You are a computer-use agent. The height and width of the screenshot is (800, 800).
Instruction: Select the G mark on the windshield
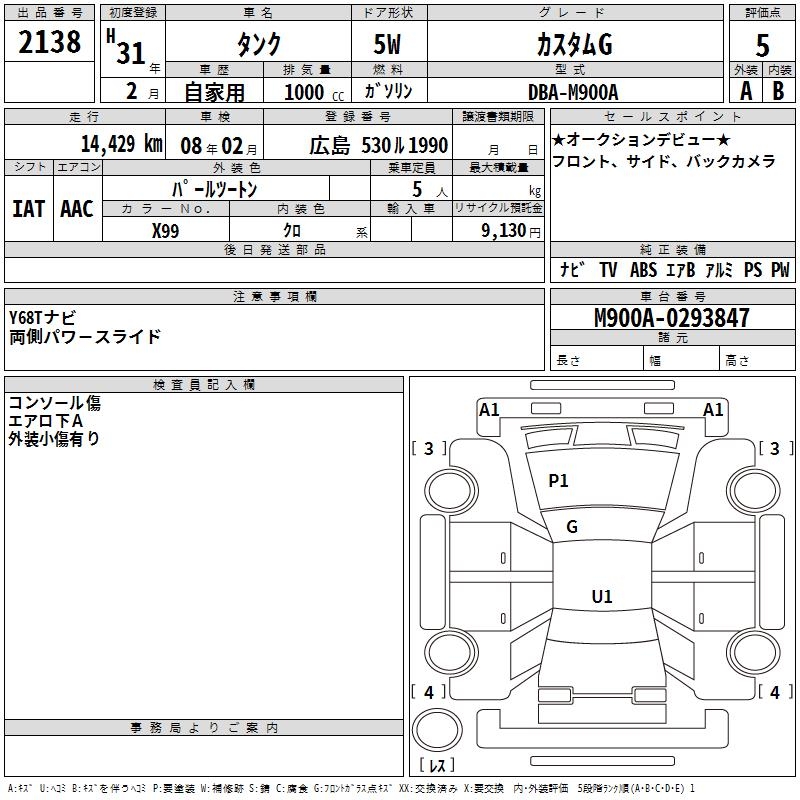(571, 527)
